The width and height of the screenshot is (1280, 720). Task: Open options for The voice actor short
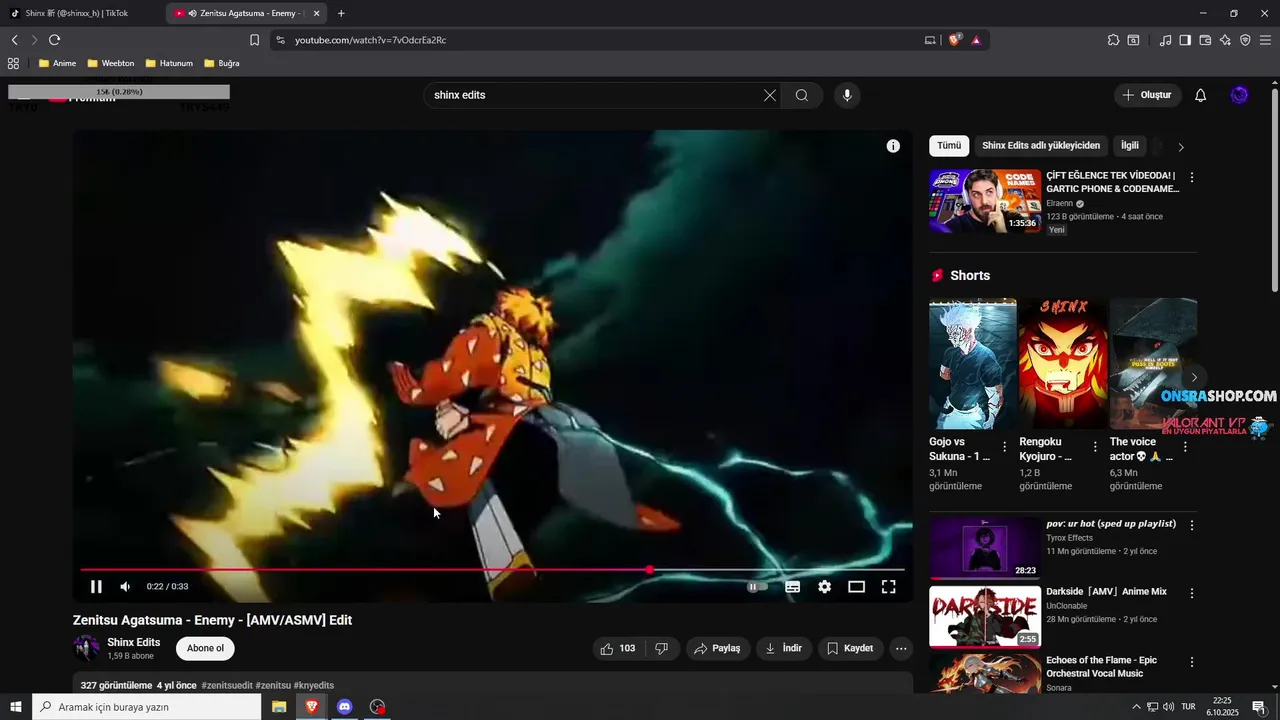click(1186, 447)
